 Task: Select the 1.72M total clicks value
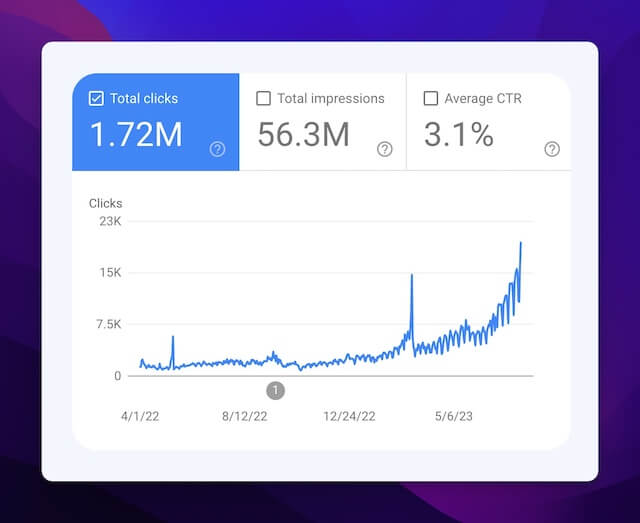tap(136, 134)
